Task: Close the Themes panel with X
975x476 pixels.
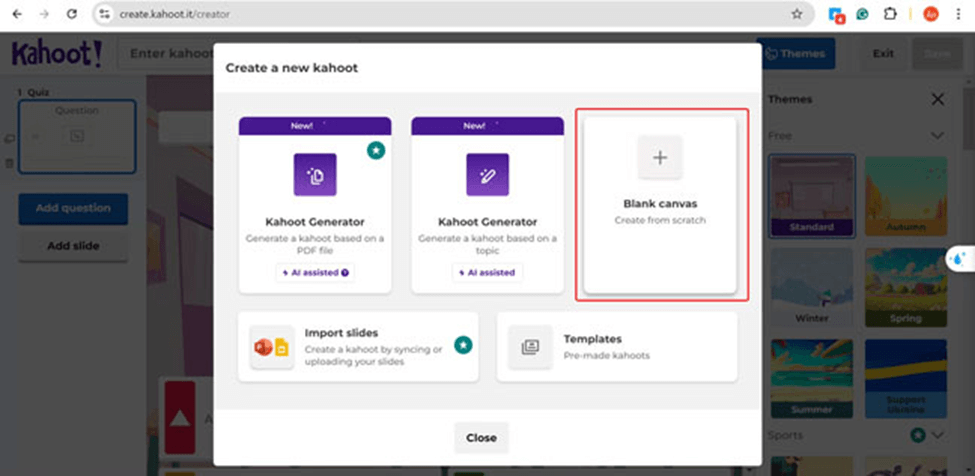Action: click(x=938, y=99)
